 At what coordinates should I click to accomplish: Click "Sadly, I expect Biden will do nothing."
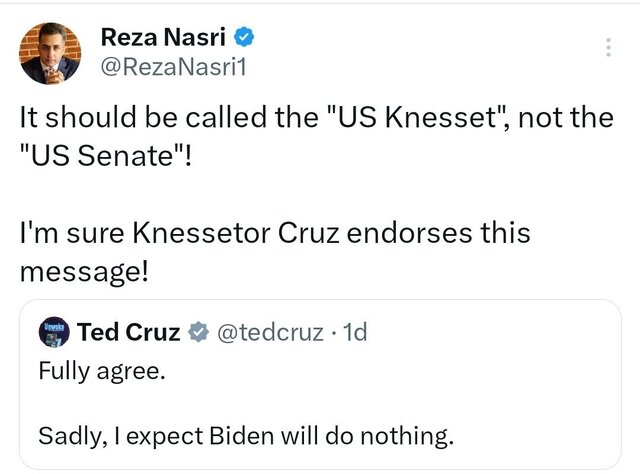click(x=246, y=436)
